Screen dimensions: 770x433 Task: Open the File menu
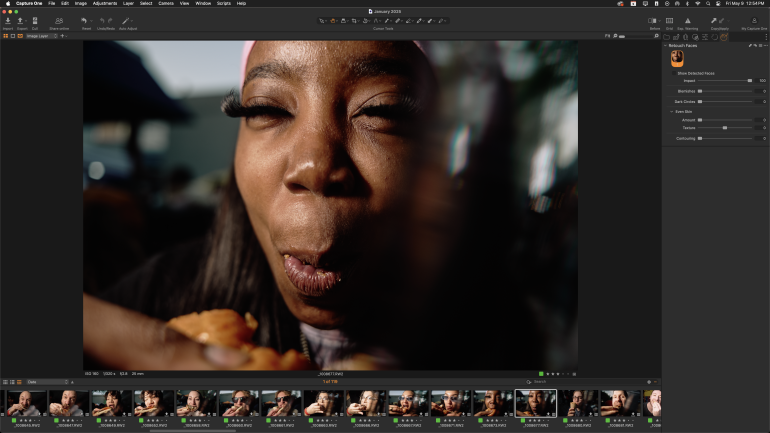(x=52, y=3)
